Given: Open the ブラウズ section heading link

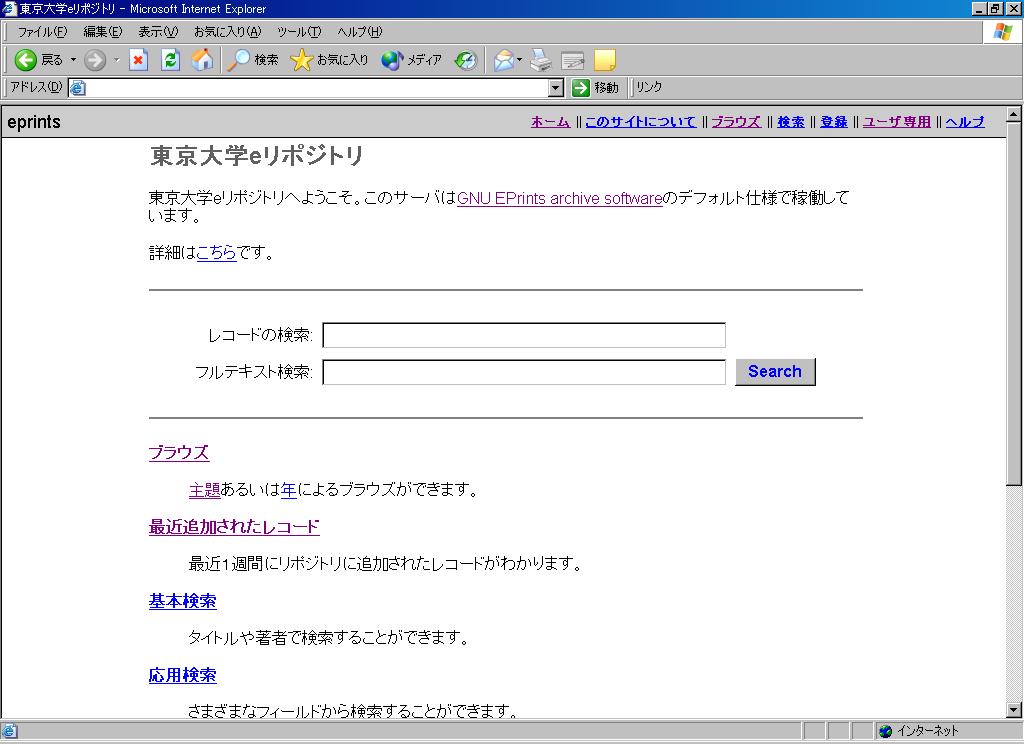Looking at the screenshot, I should point(179,453).
